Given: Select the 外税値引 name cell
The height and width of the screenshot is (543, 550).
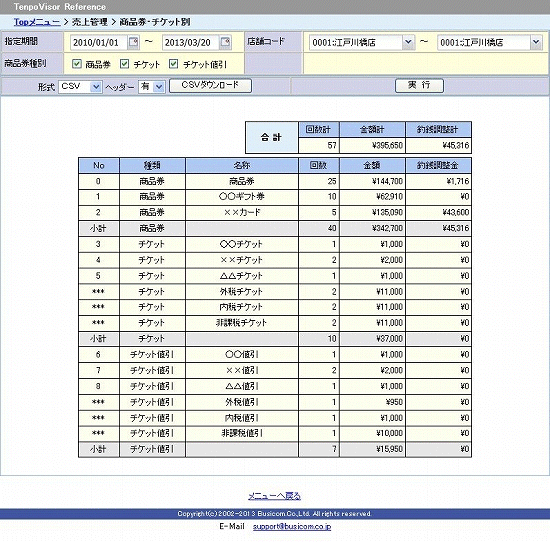Looking at the screenshot, I should pos(242,402).
